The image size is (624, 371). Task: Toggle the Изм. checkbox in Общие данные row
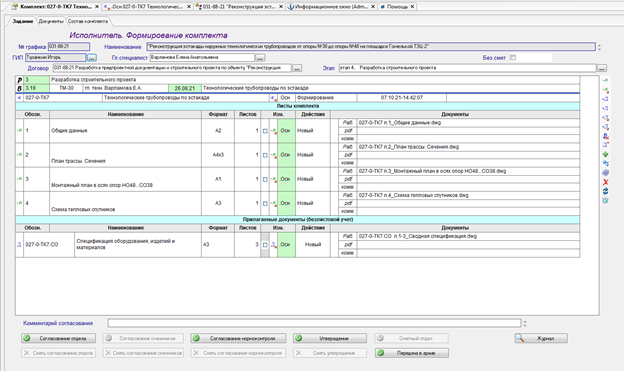pyautogui.click(x=265, y=131)
